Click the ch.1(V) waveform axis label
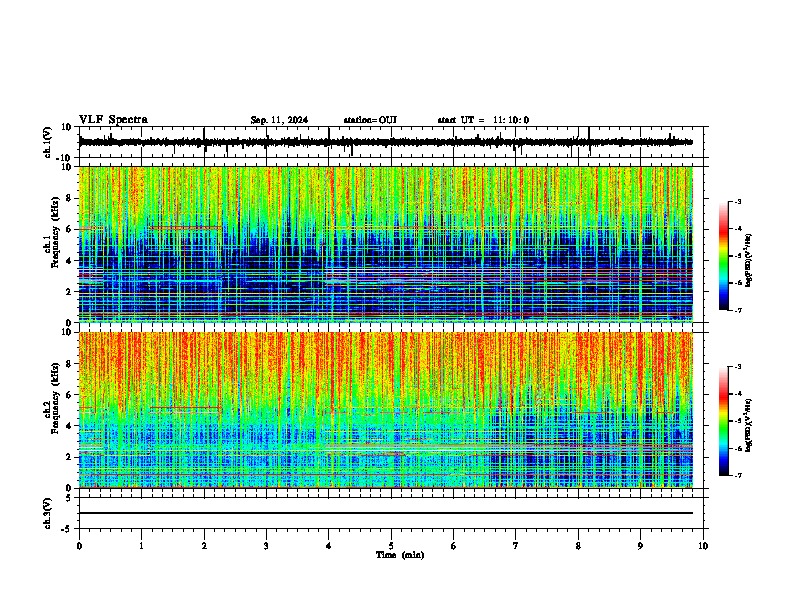Screen dimensions: 792x612 (x=48, y=142)
